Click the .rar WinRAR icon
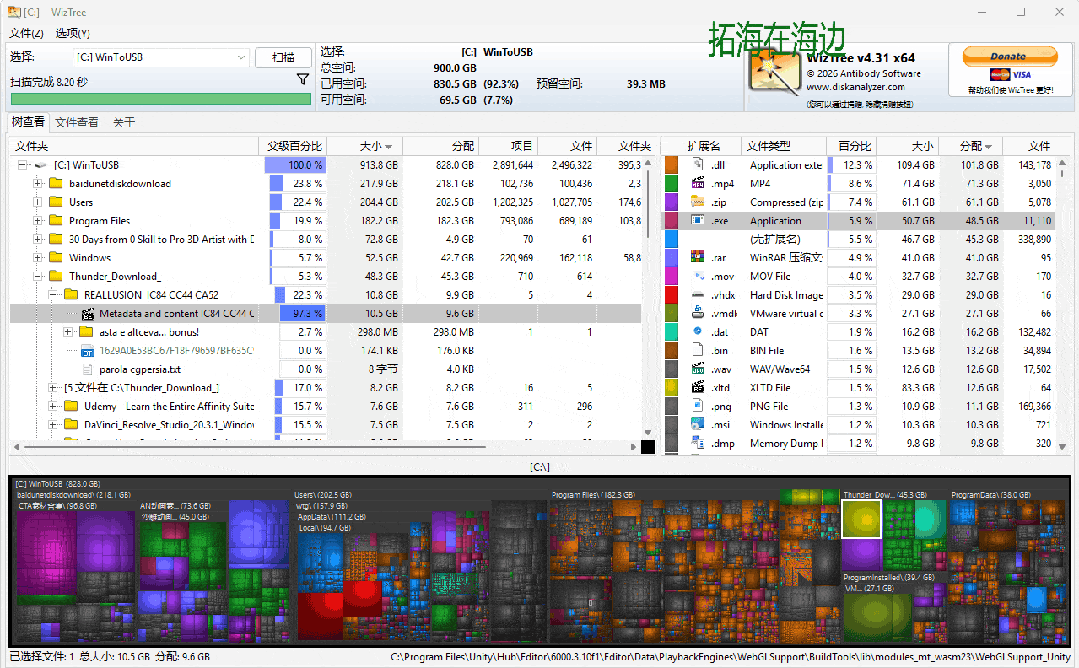 (698, 257)
